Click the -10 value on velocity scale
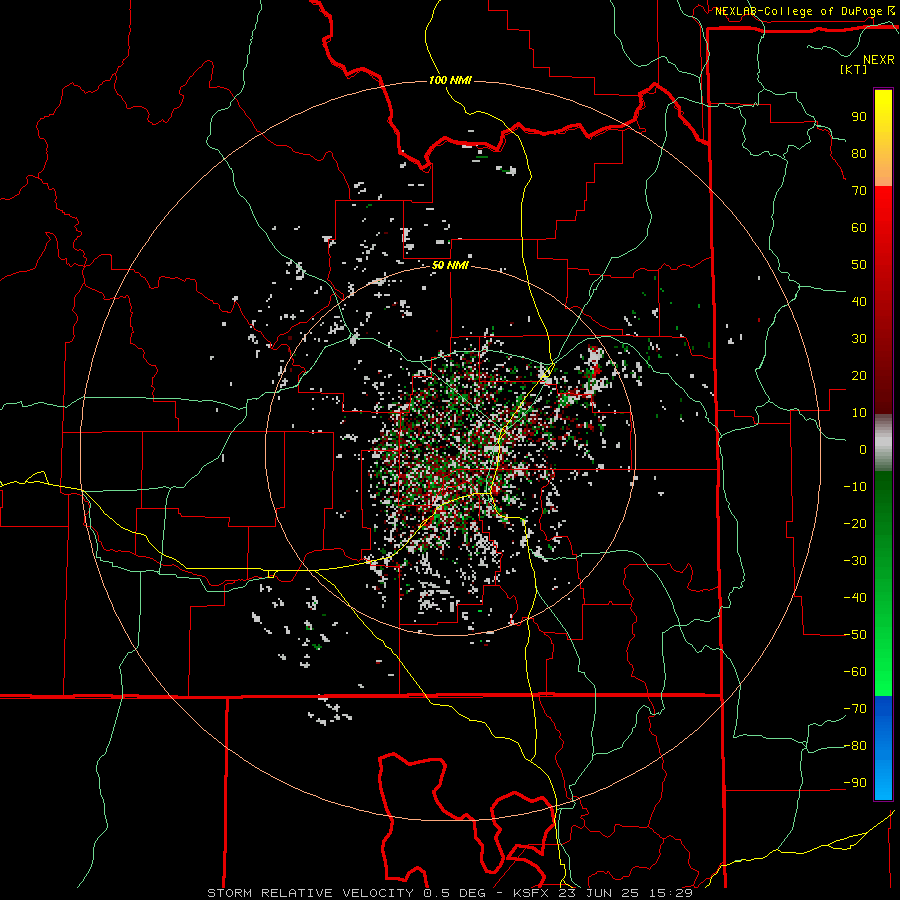The width and height of the screenshot is (900, 900). (855, 487)
